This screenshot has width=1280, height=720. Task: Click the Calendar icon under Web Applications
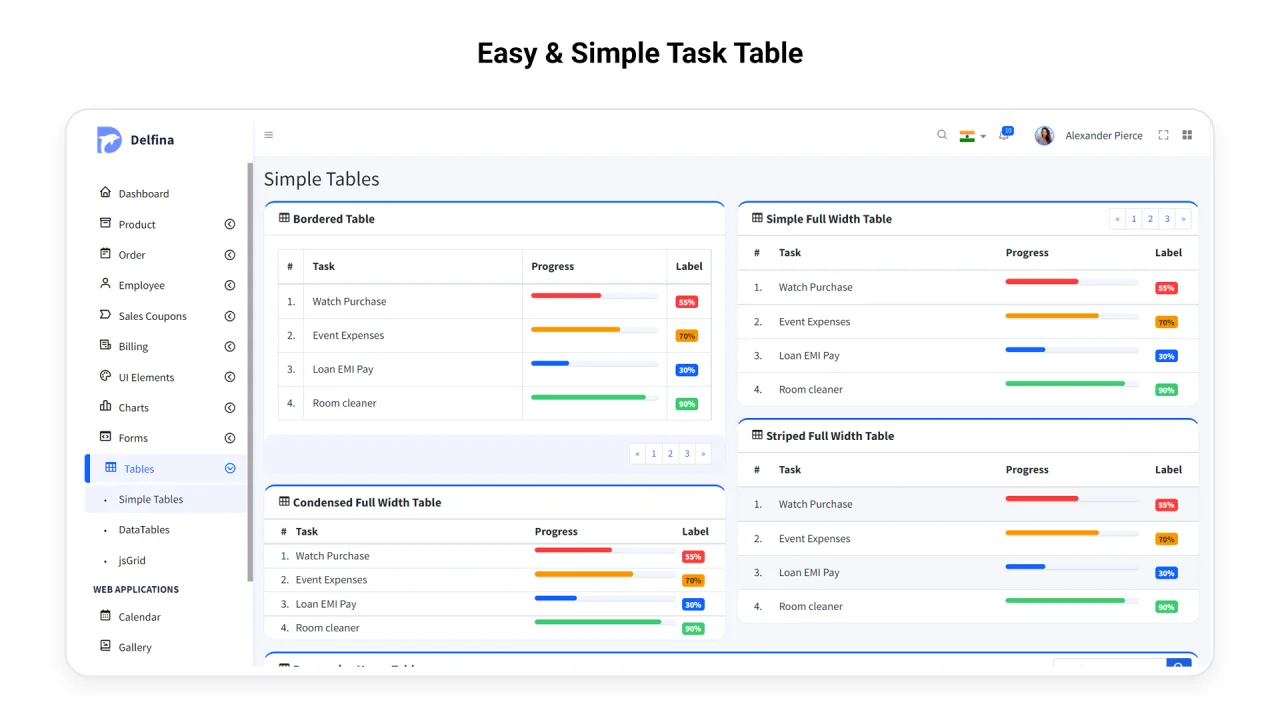[106, 616]
